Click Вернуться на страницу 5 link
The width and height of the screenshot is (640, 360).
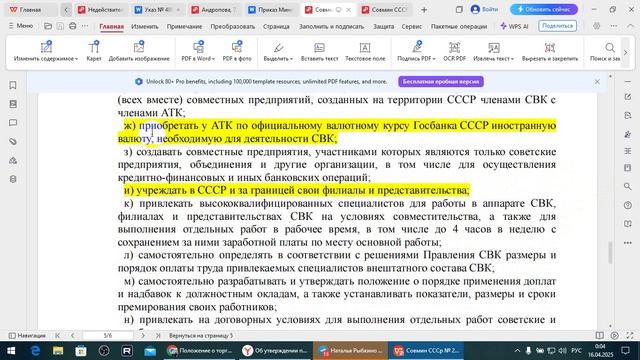[201, 336]
